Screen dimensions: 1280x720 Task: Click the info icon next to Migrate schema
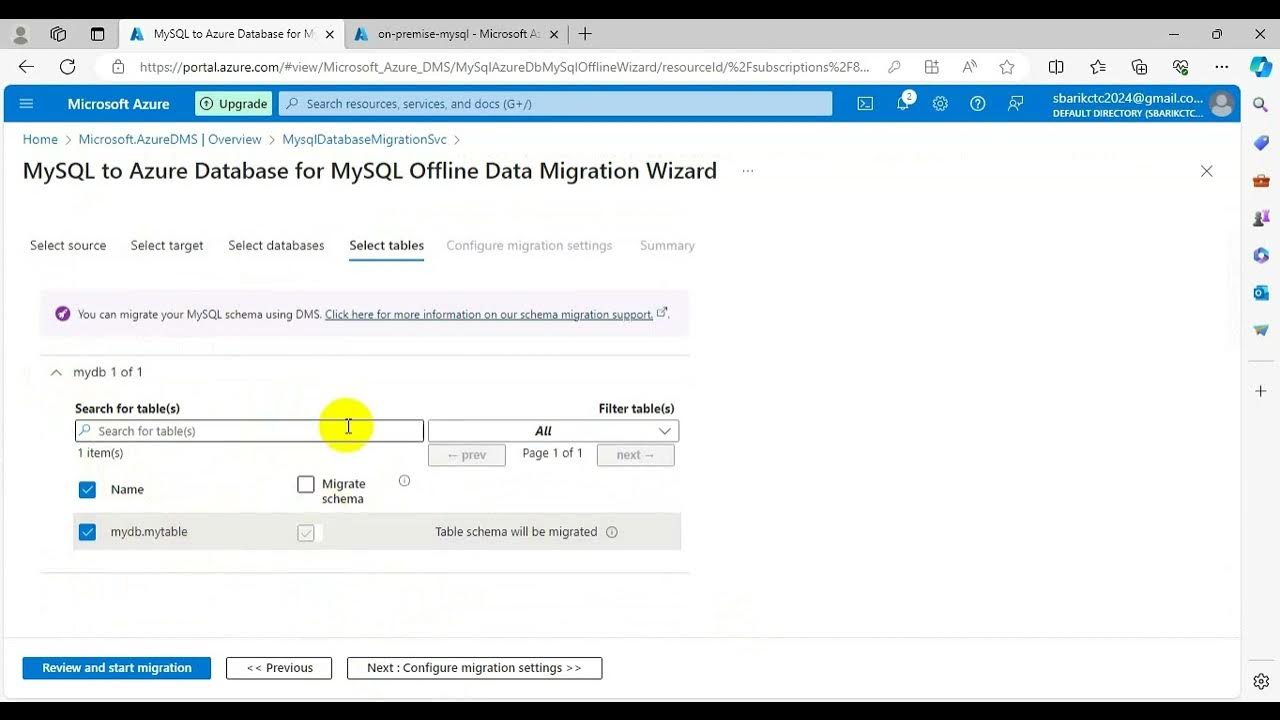(x=404, y=481)
